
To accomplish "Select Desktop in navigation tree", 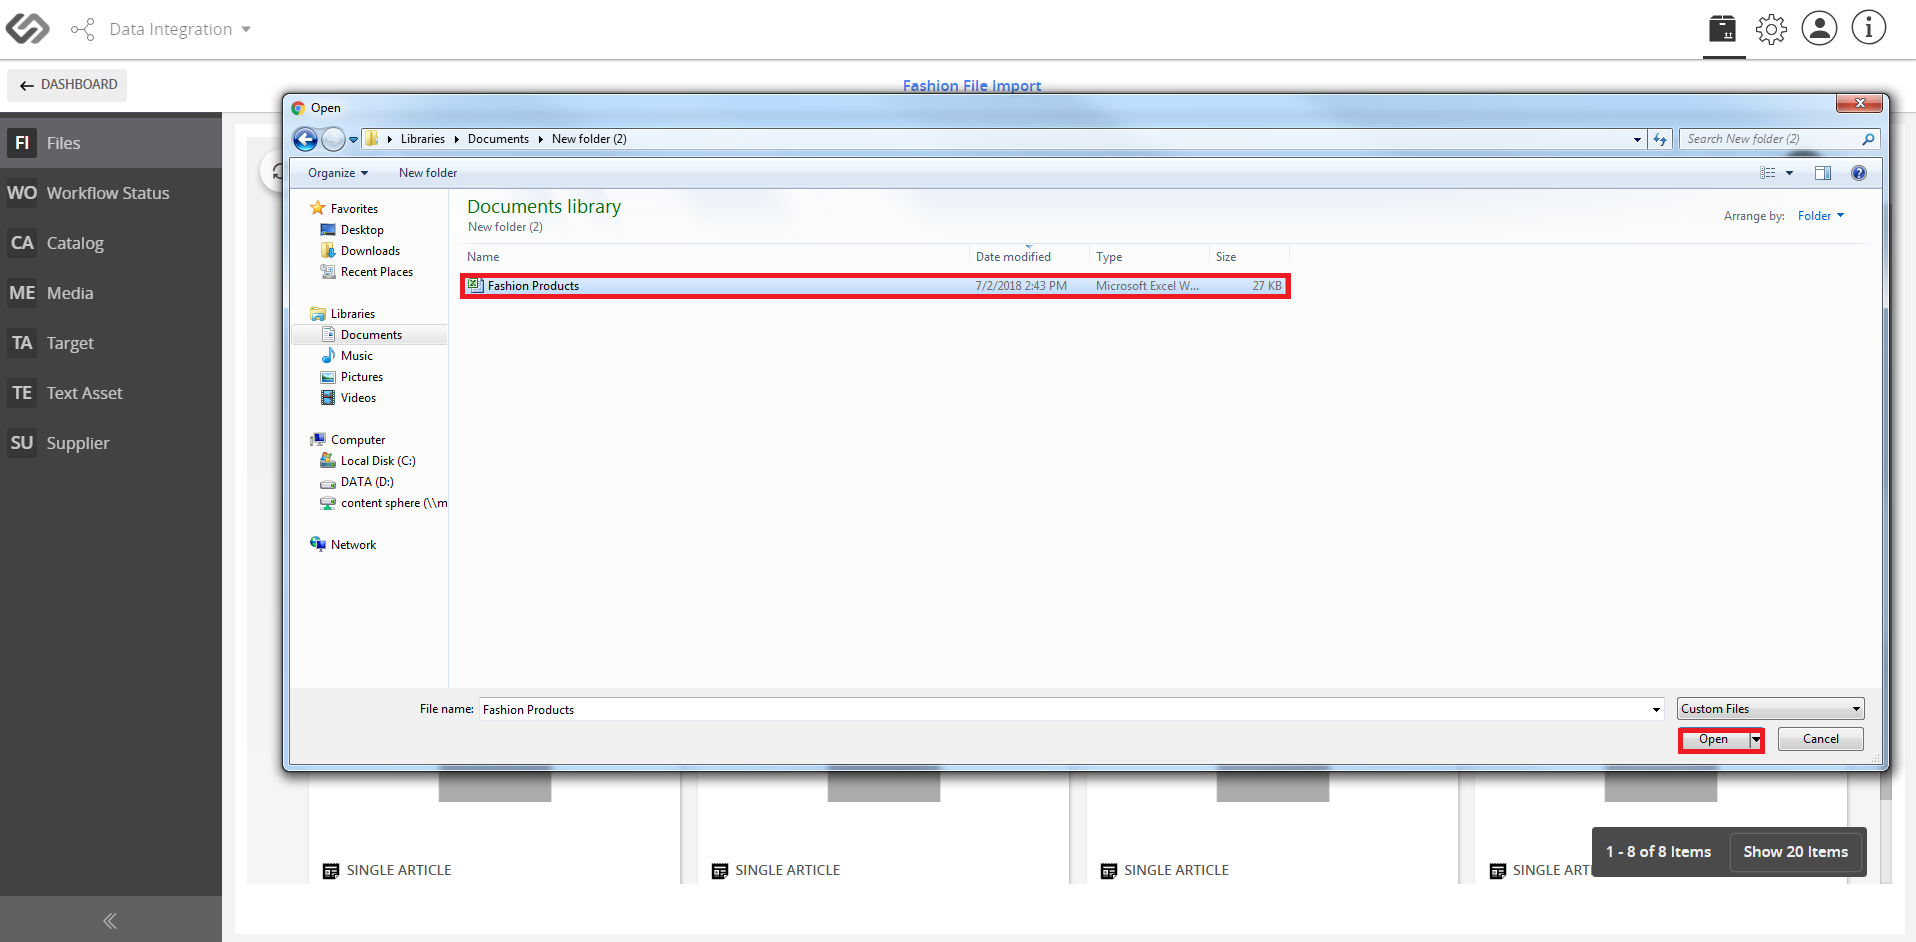I will click(362, 230).
